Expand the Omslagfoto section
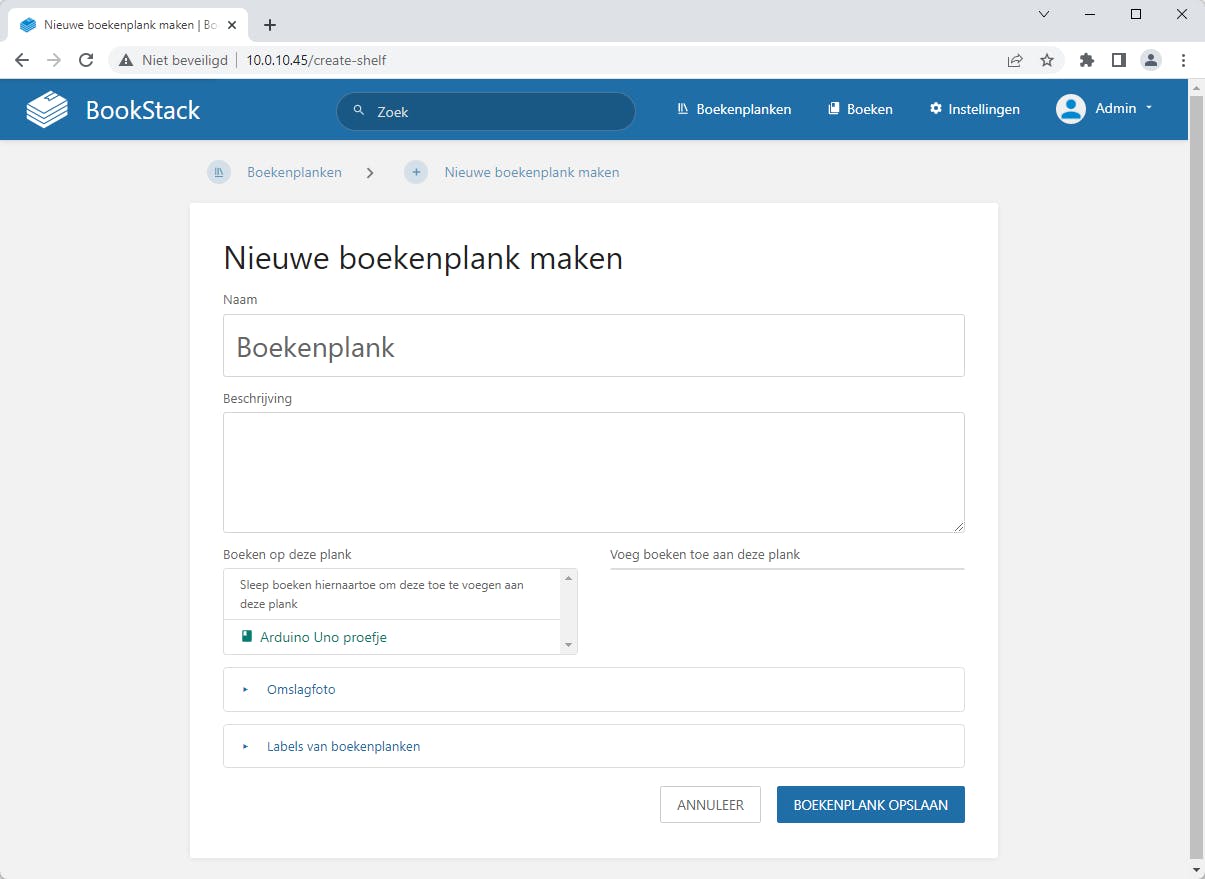 (593, 689)
